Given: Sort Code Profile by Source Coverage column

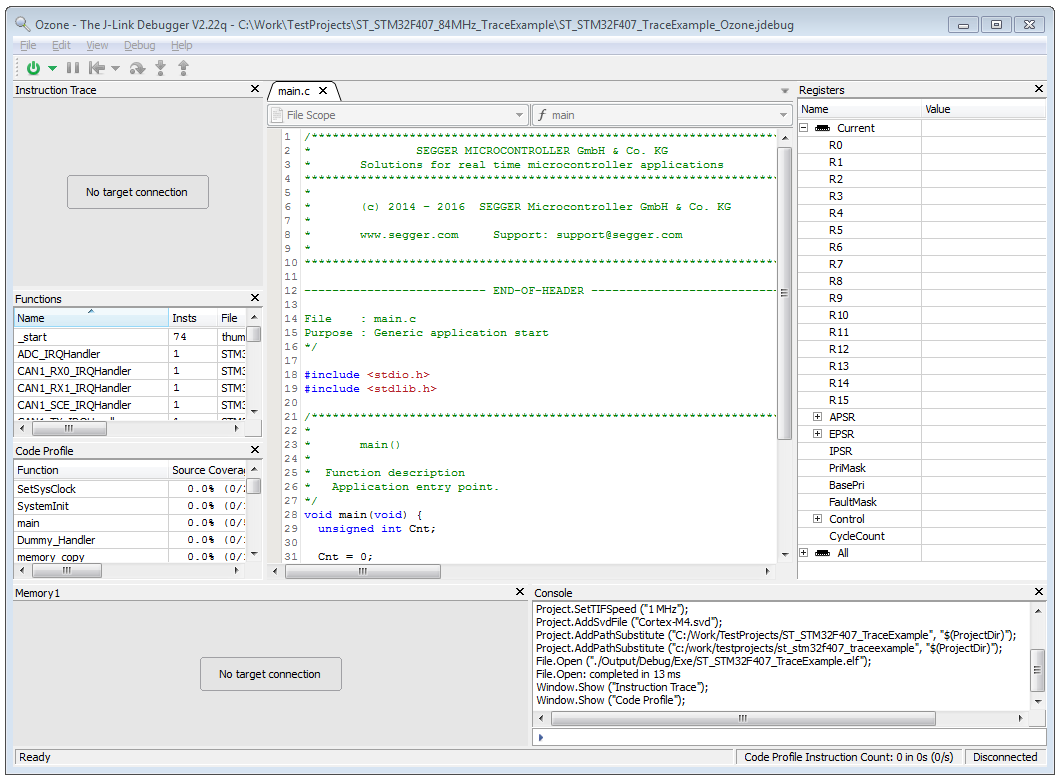Looking at the screenshot, I should [x=208, y=470].
